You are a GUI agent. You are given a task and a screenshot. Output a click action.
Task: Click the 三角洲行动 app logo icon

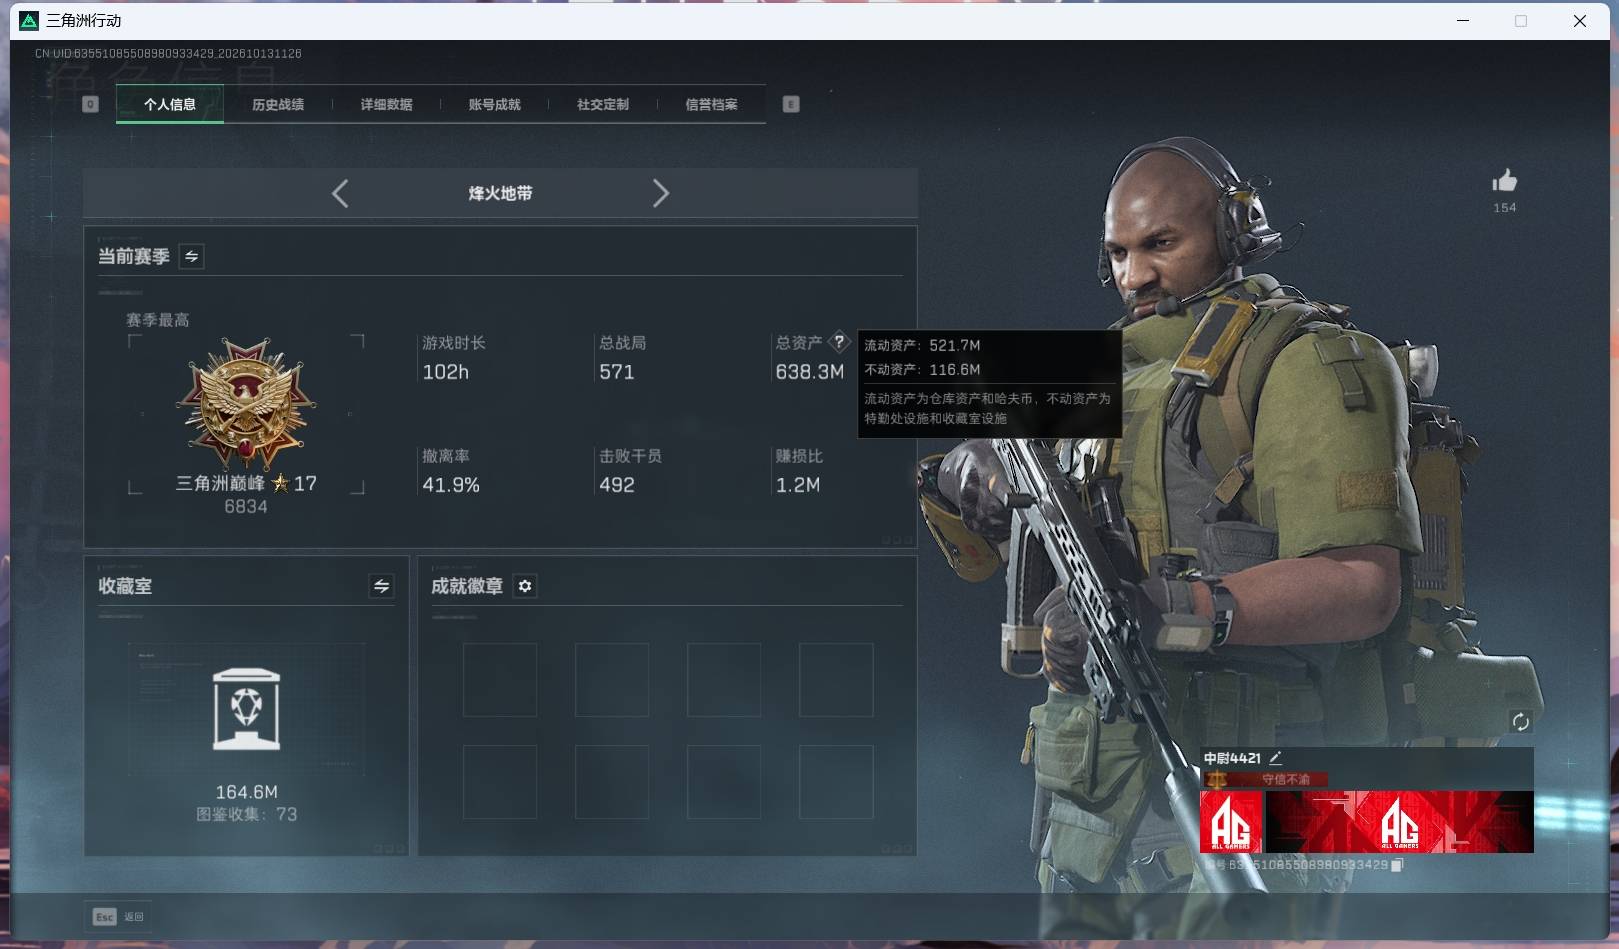tap(29, 20)
